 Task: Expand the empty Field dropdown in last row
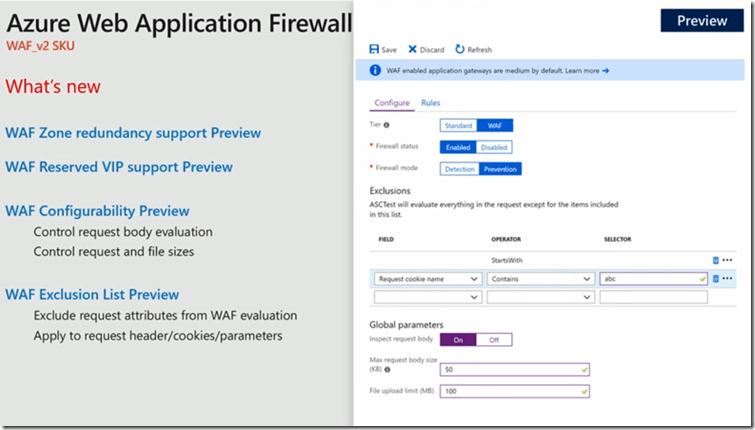point(428,297)
